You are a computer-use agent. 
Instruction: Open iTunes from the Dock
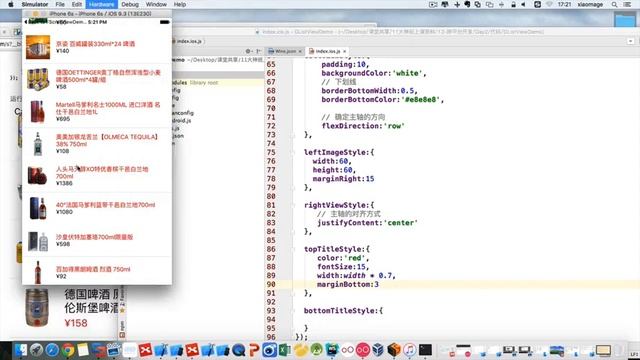(x=410, y=350)
